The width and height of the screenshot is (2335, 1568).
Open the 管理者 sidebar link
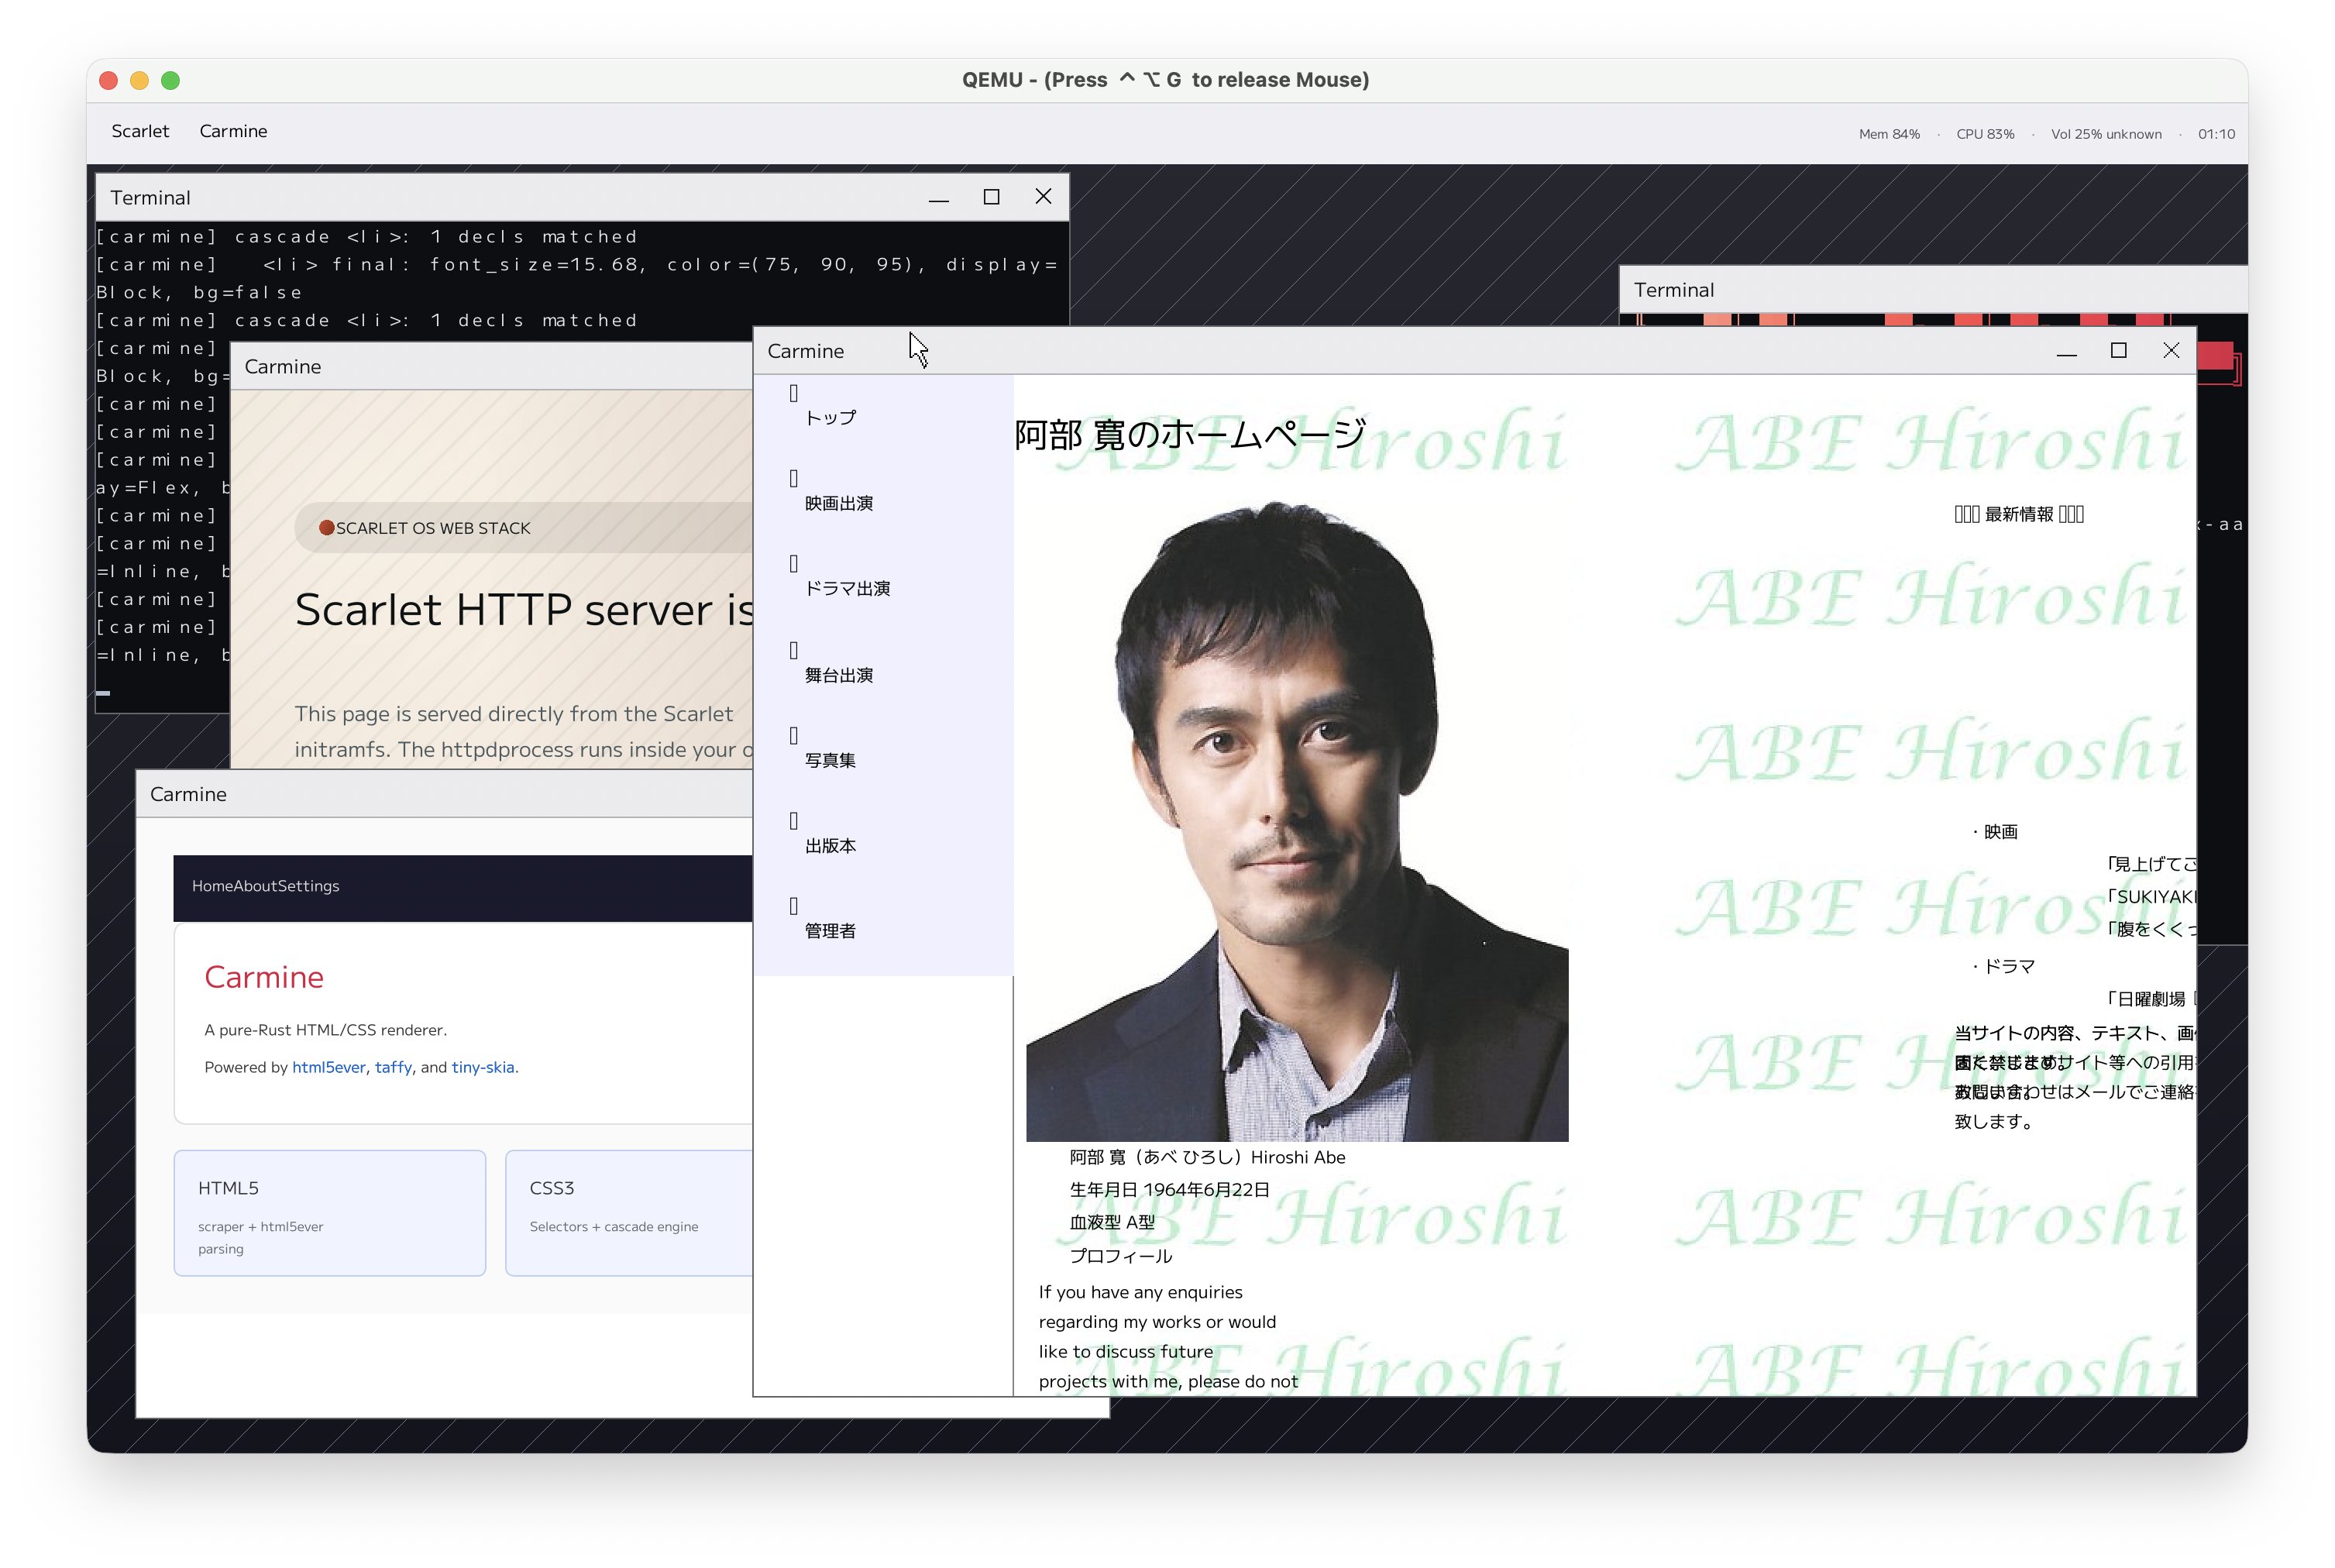(831, 930)
